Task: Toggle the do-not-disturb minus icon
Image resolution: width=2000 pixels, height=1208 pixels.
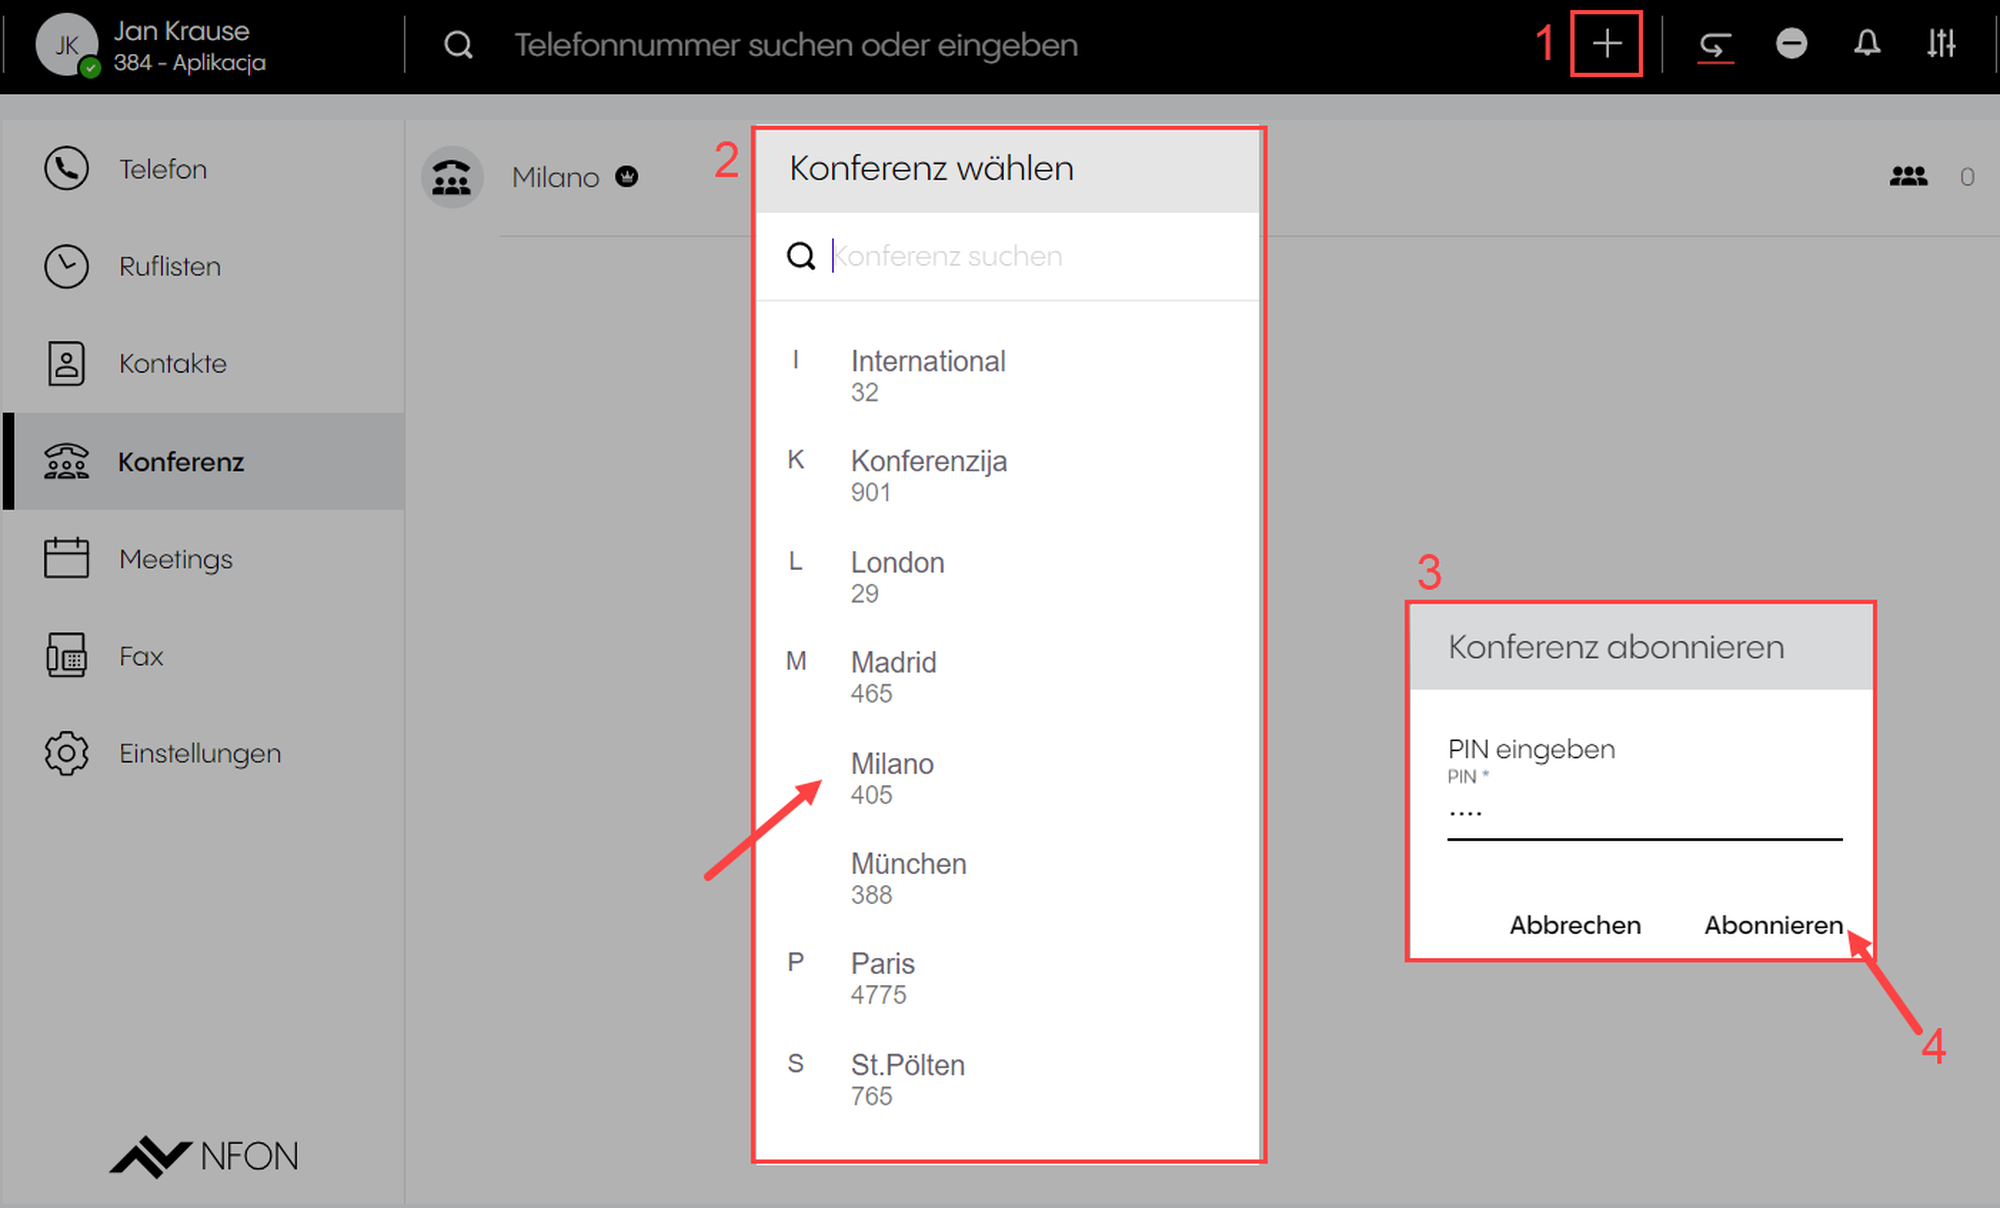Action: click(x=1791, y=44)
